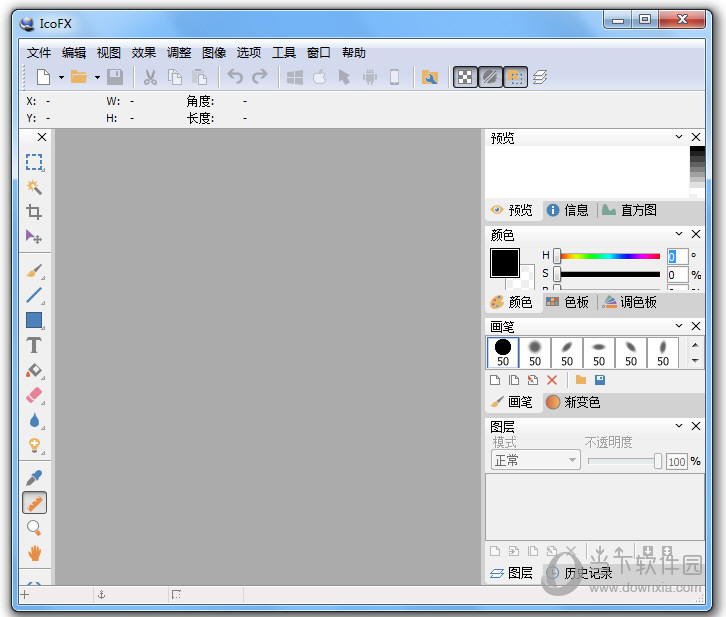Click the black foreground color swatch
Image resolution: width=726 pixels, height=617 pixels.
505,262
